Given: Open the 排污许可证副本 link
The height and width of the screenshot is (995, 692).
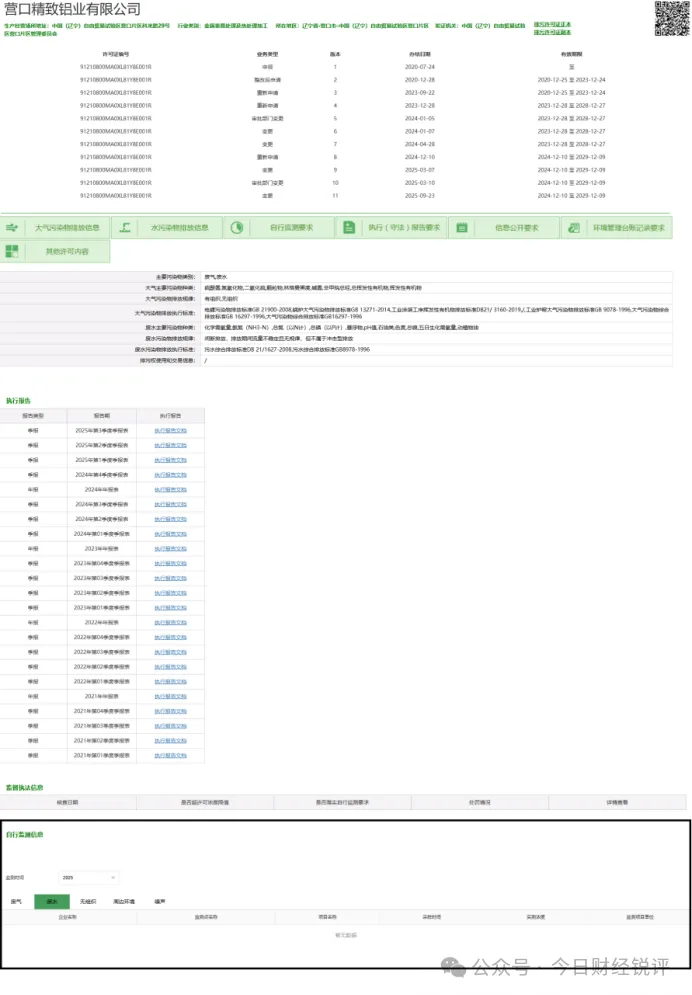Looking at the screenshot, I should click(x=552, y=32).
